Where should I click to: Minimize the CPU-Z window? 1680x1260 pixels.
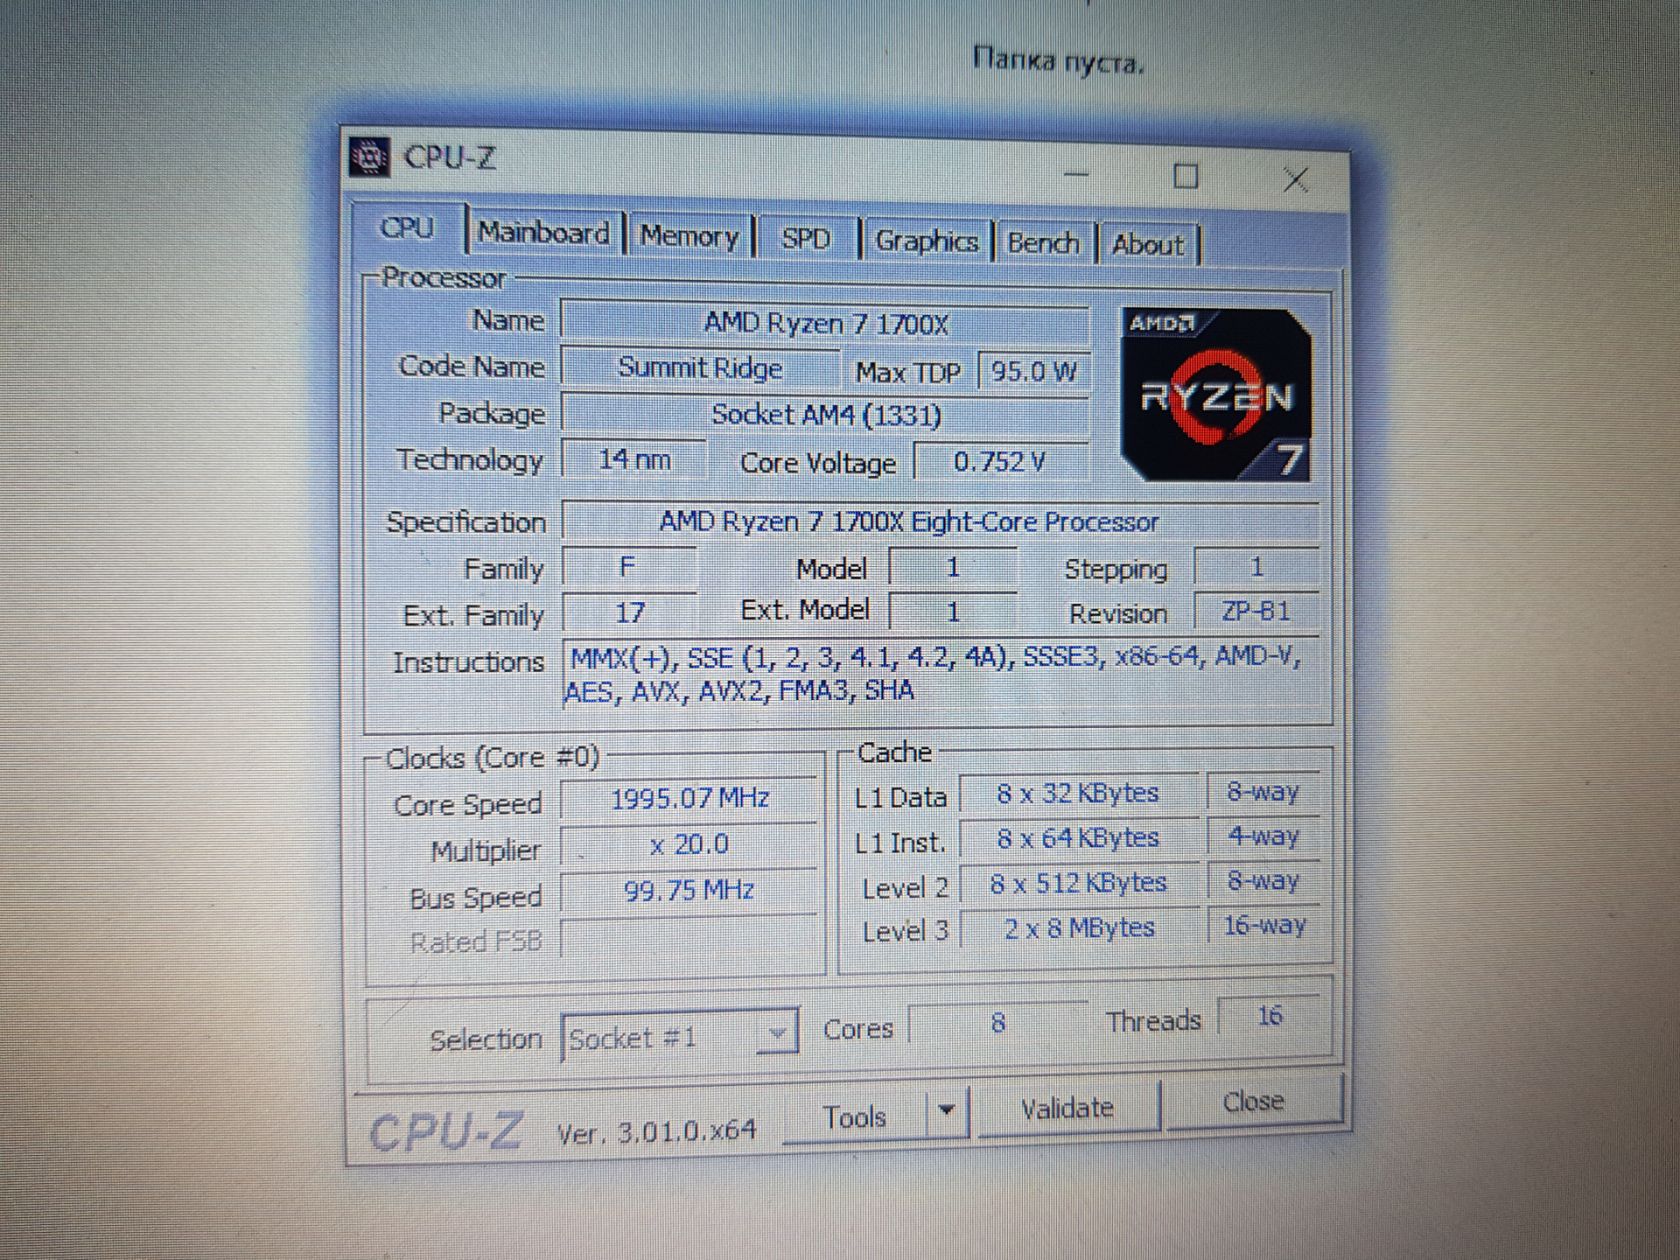pos(1076,174)
